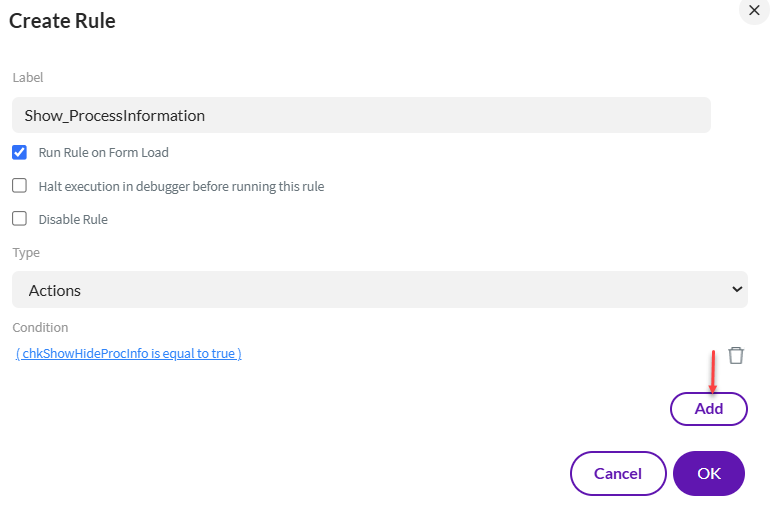Click the 'Type' field caption
This screenshot has height=518, width=779.
pyautogui.click(x=26, y=253)
